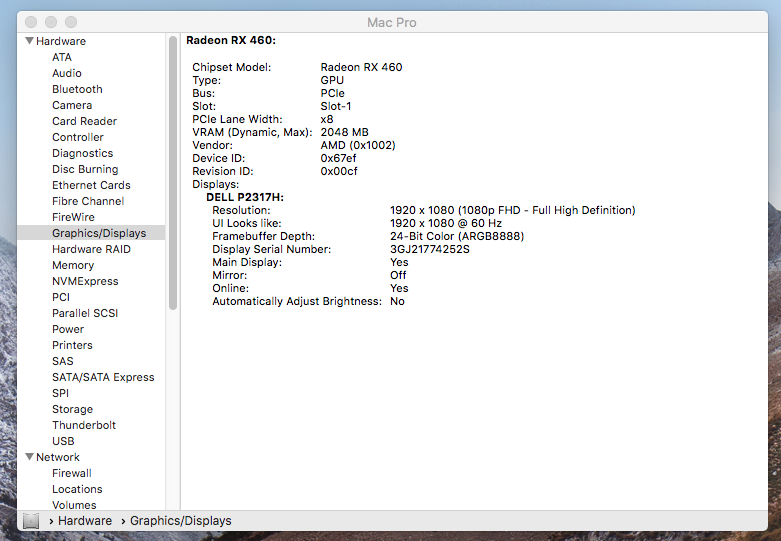This screenshot has width=781, height=541.
Task: Select ATA in the sidebar
Action: click(x=62, y=57)
